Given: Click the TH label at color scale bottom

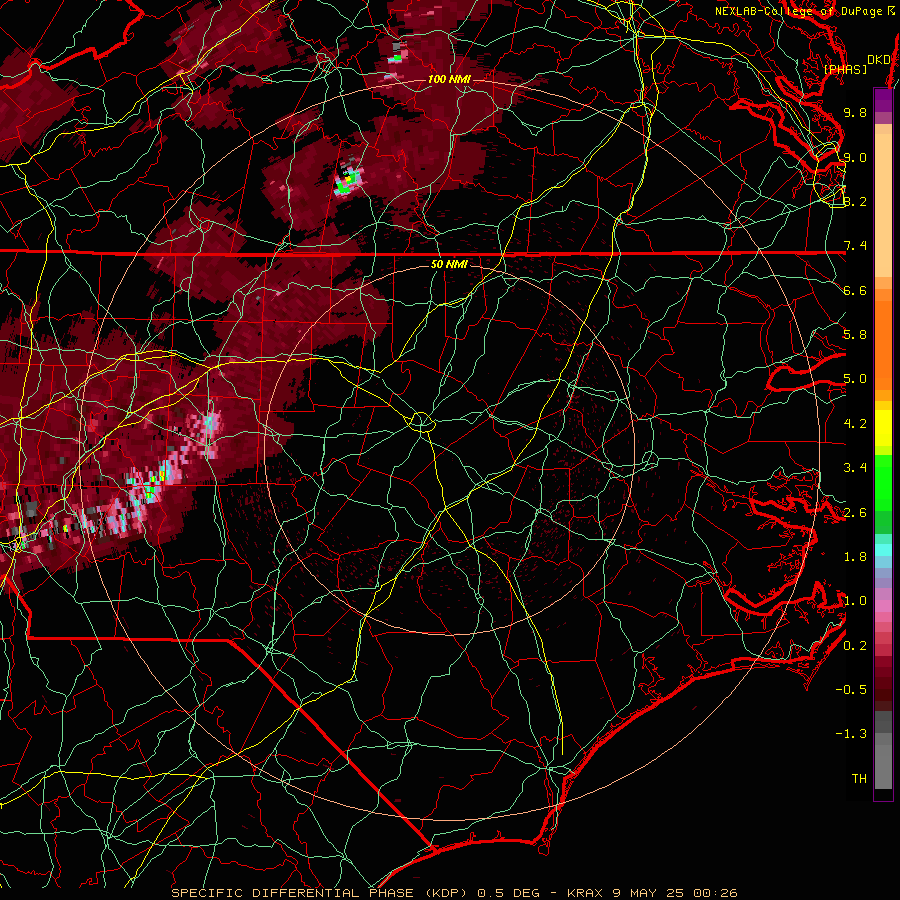Looking at the screenshot, I should pyautogui.click(x=859, y=779).
